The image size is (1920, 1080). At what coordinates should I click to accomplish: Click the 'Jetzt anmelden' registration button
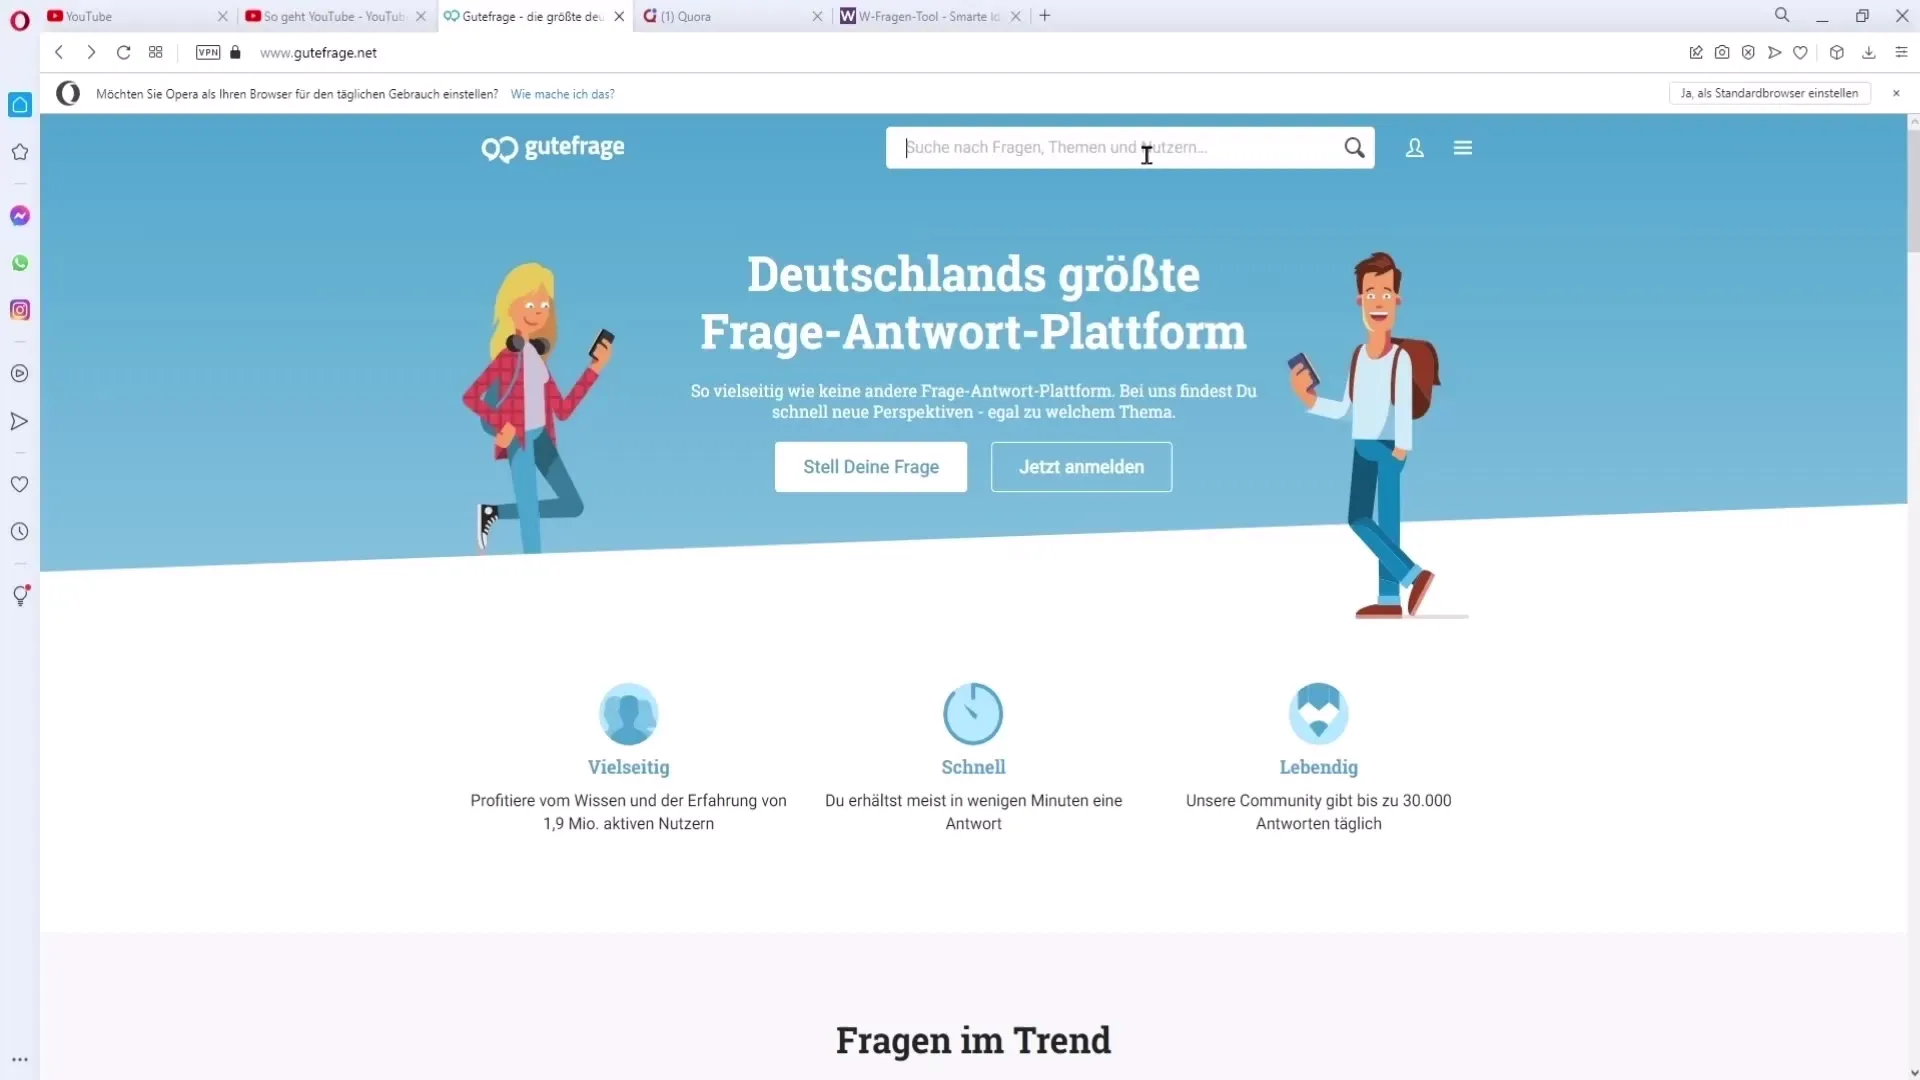pyautogui.click(x=1081, y=467)
